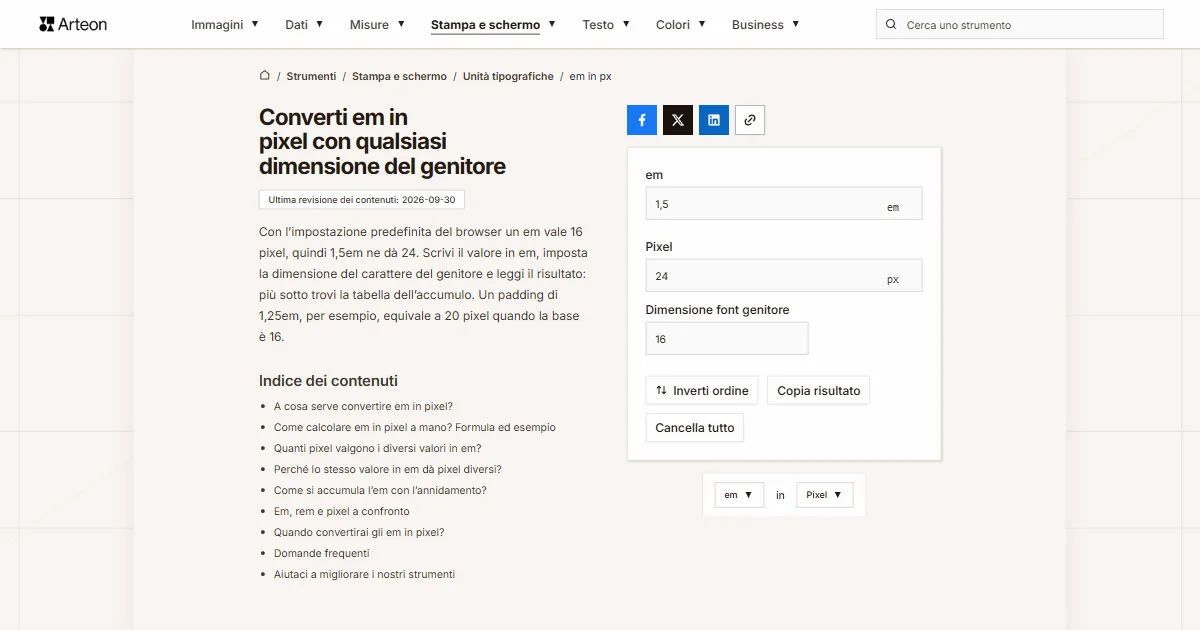Viewport: 1200px width, 630px height.
Task: Open the Stampa e schermo menu
Action: pyautogui.click(x=493, y=25)
